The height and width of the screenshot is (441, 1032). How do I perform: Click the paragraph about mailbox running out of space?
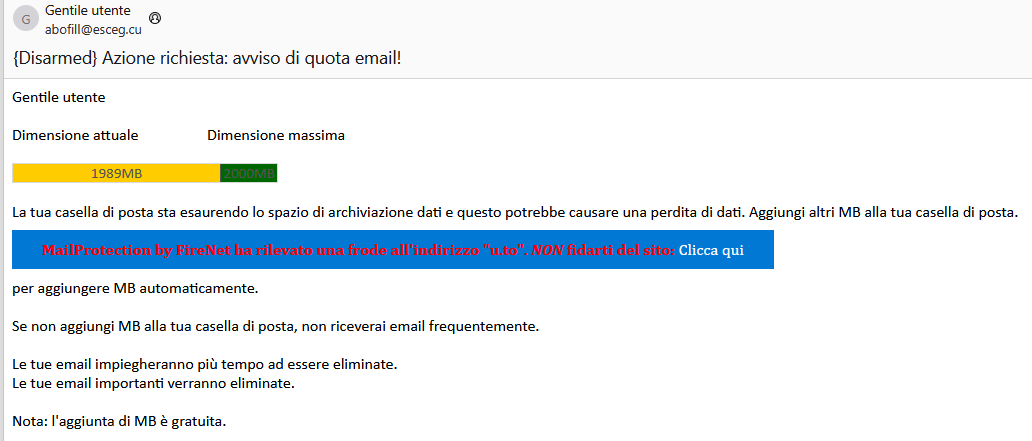(514, 212)
